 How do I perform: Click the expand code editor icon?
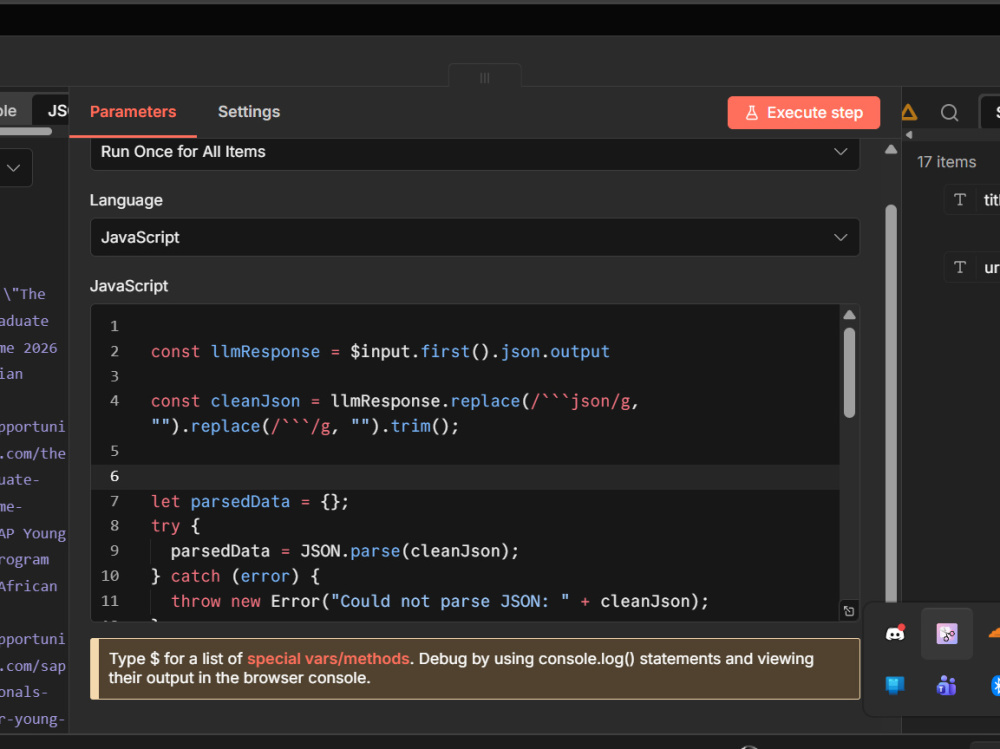(x=849, y=611)
